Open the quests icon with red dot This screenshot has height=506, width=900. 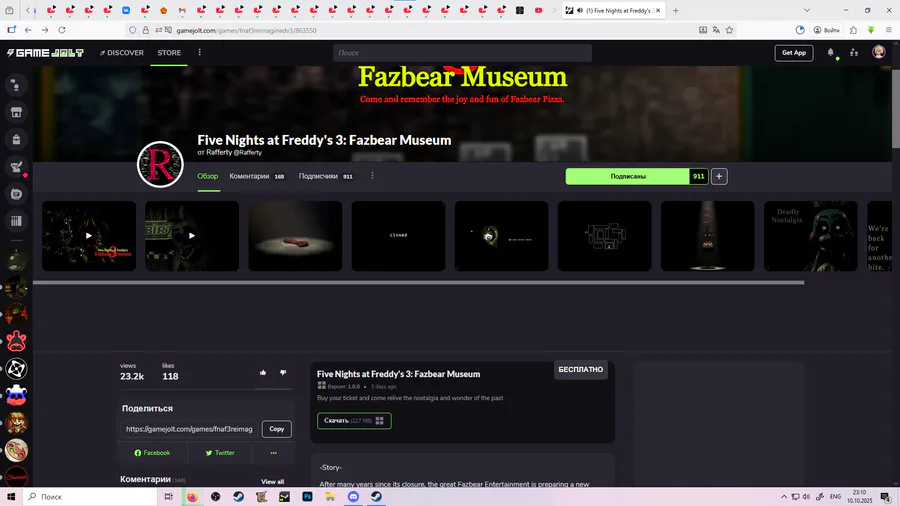[16, 167]
